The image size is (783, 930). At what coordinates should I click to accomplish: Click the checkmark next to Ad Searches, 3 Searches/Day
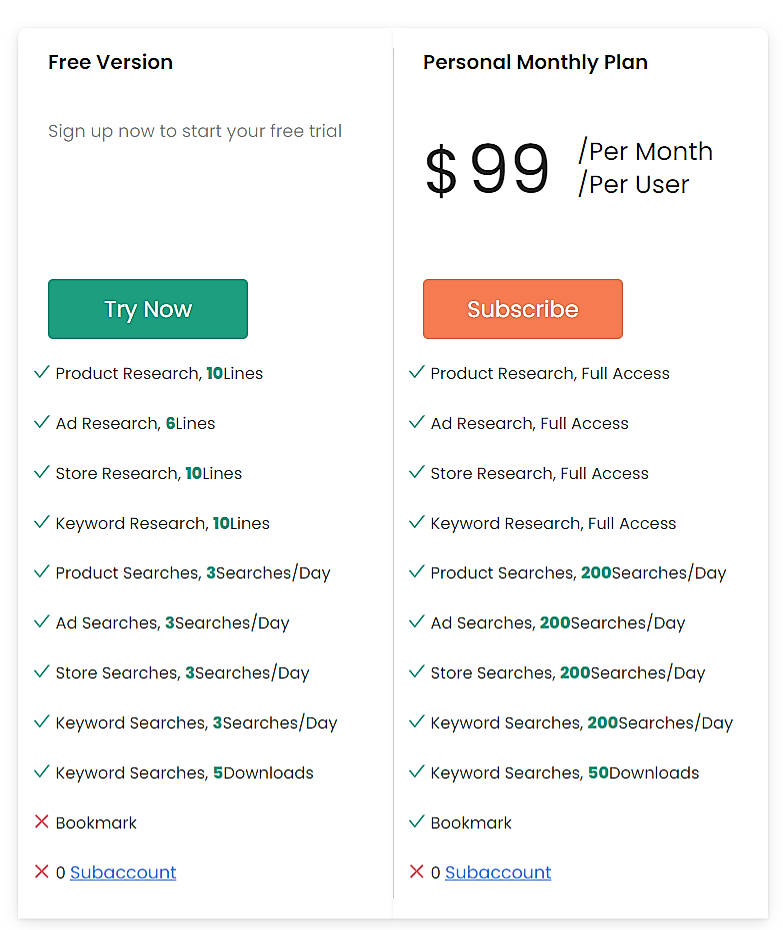(41, 622)
